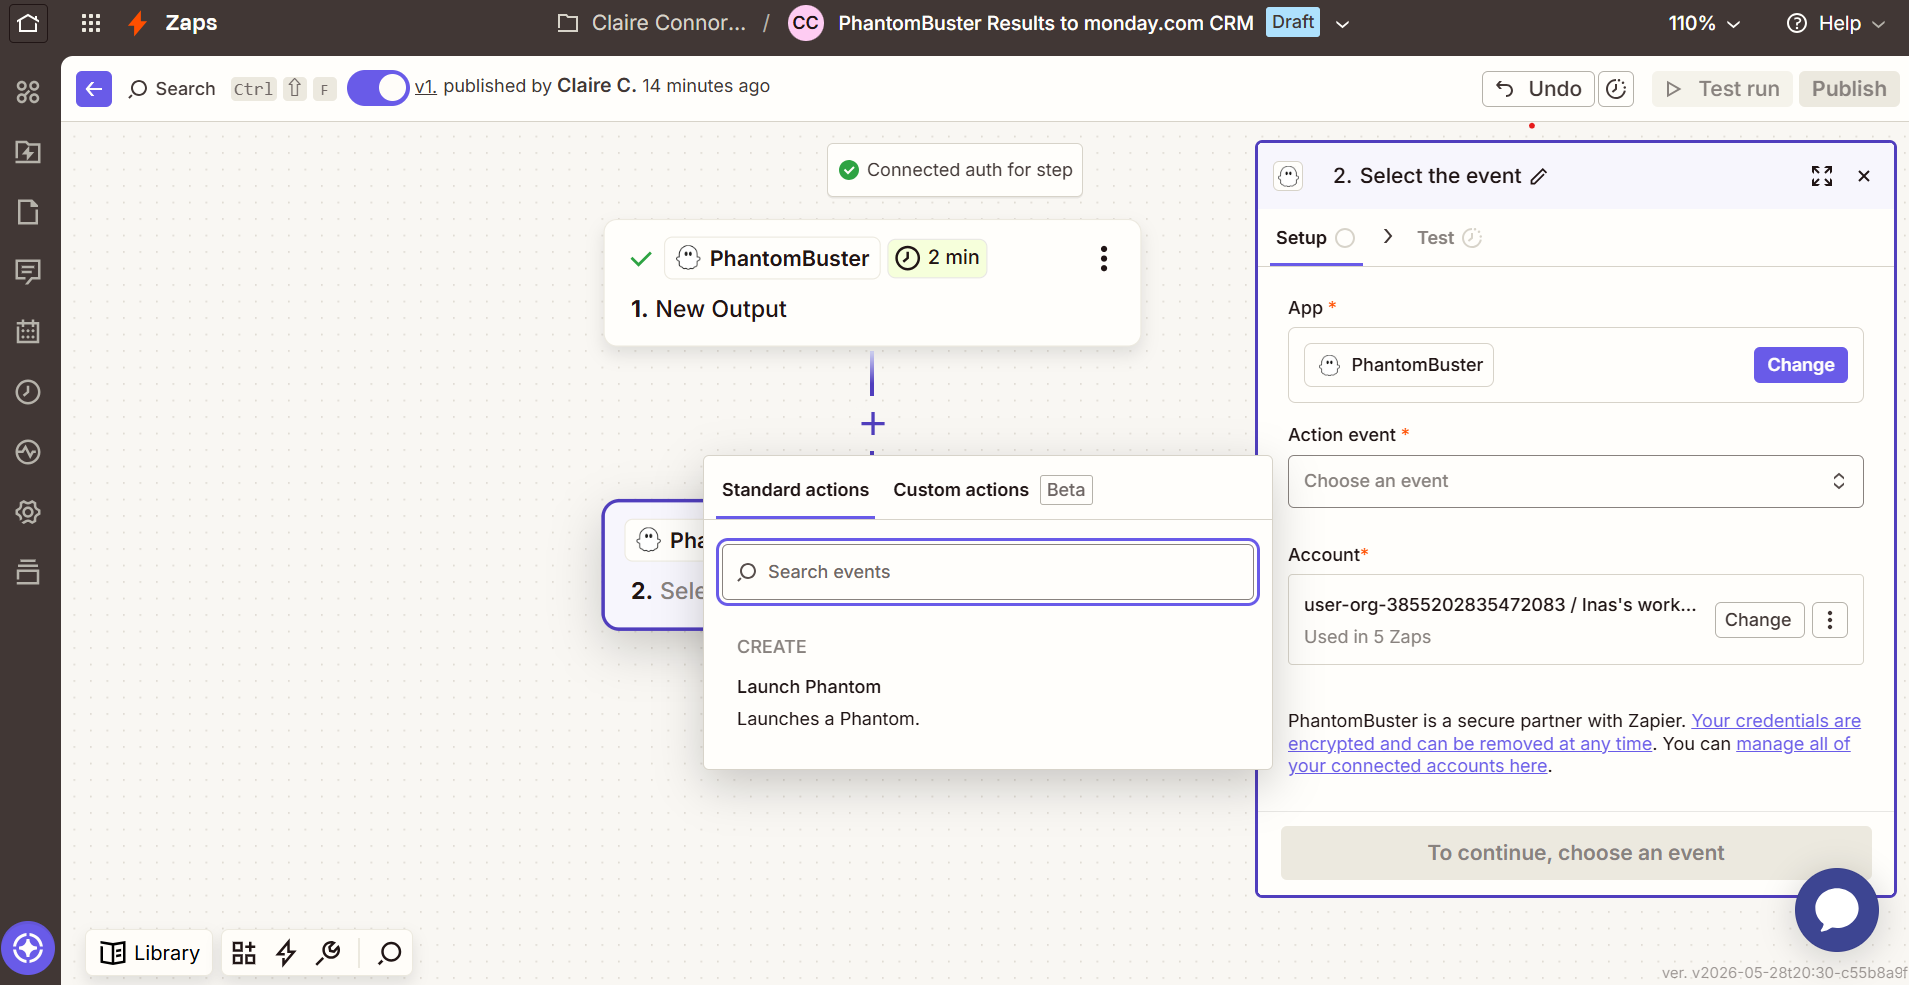Open the three-dot menu on PhantomBuster step 1
Viewport: 1909px width, 985px height.
point(1104,258)
